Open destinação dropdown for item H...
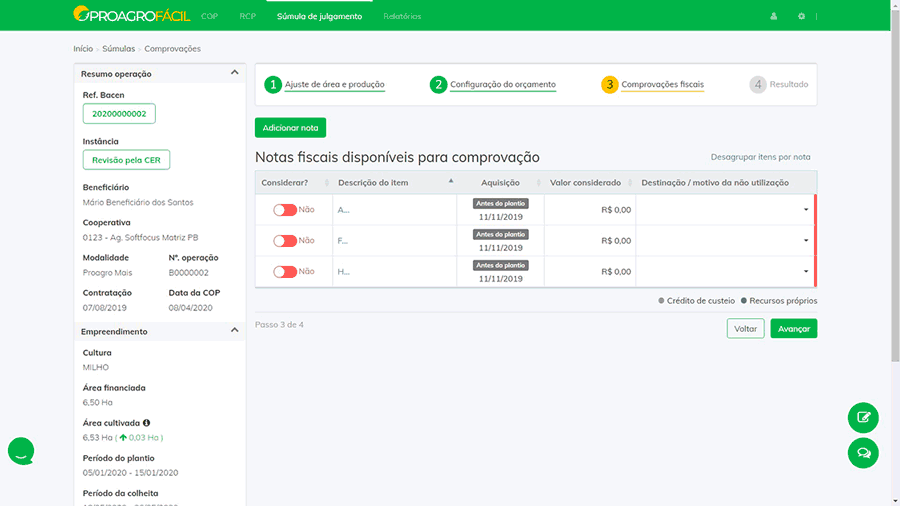 (726, 271)
